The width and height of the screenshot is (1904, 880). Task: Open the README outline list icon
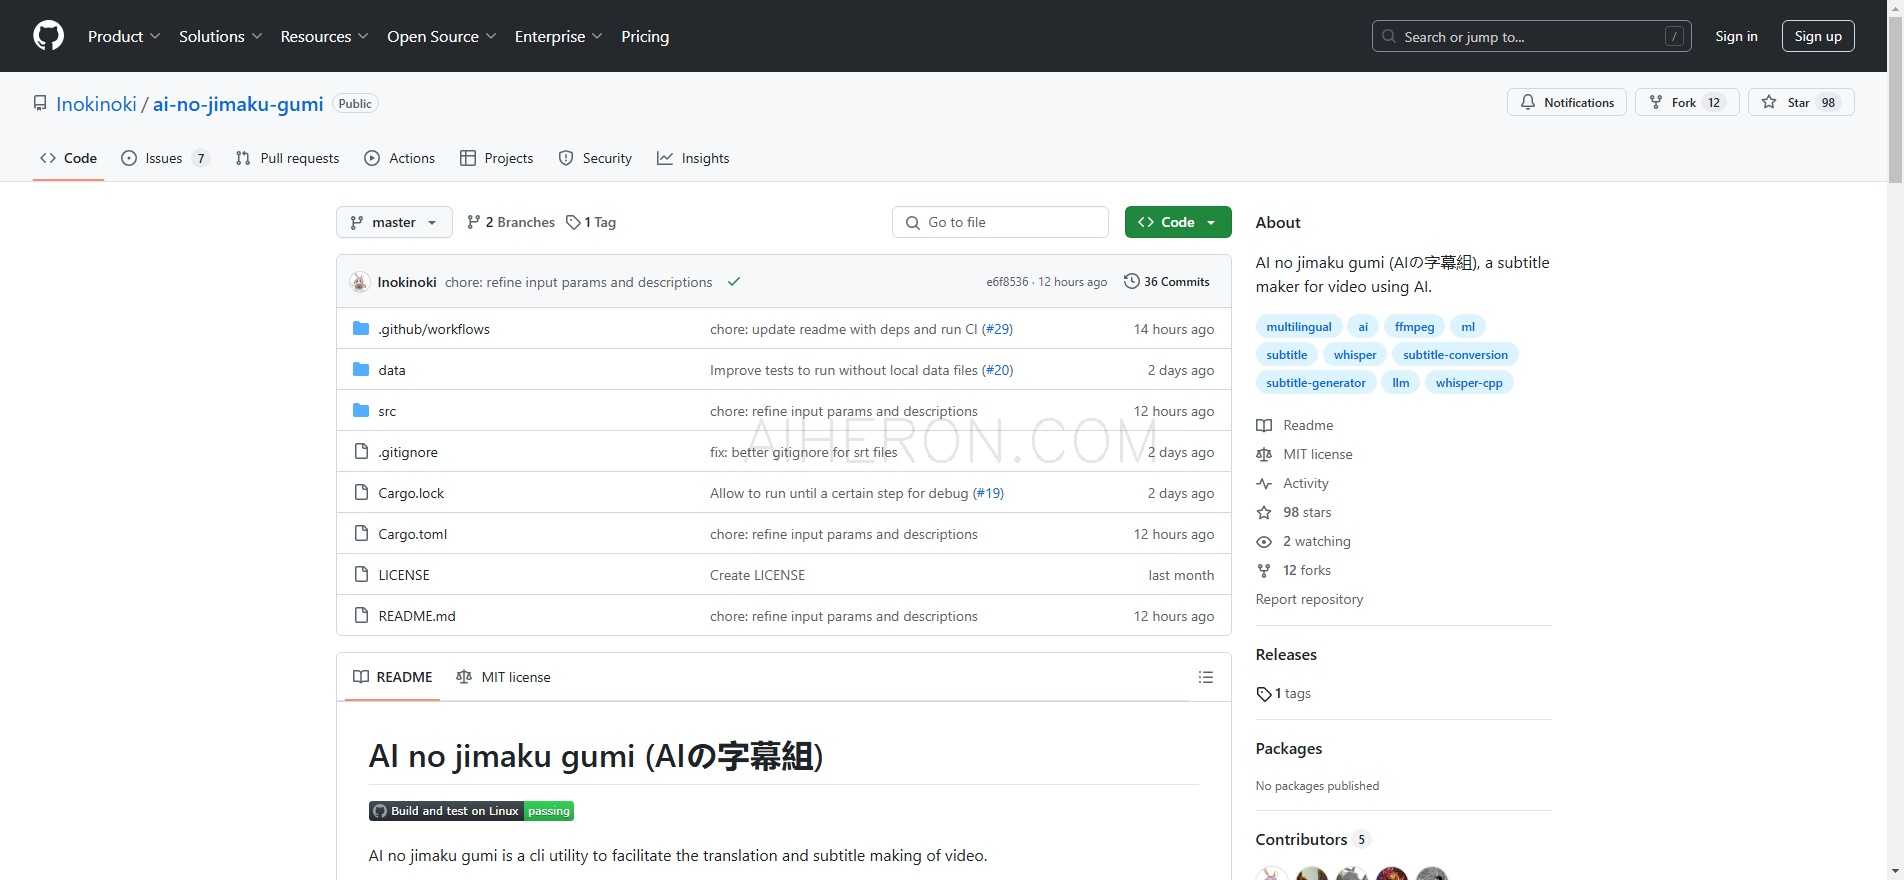click(1205, 677)
